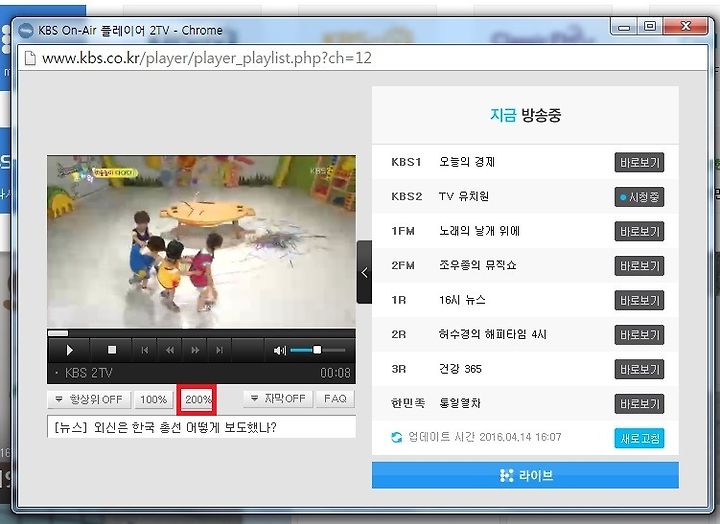
Task: Open the FAQ button
Action: coord(335,399)
